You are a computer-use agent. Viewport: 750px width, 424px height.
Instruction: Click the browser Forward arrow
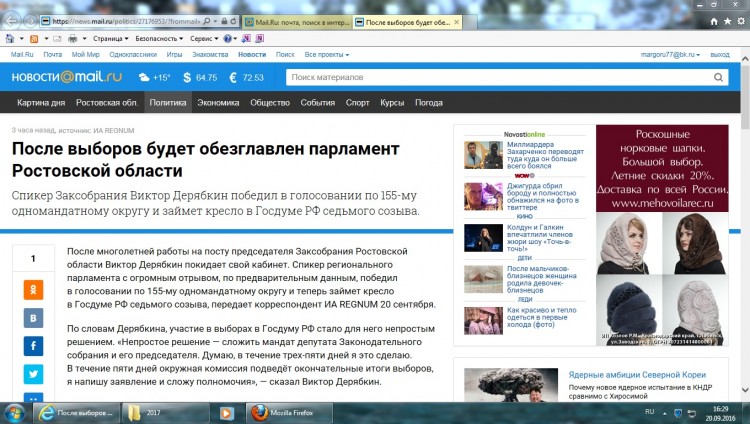click(31, 21)
